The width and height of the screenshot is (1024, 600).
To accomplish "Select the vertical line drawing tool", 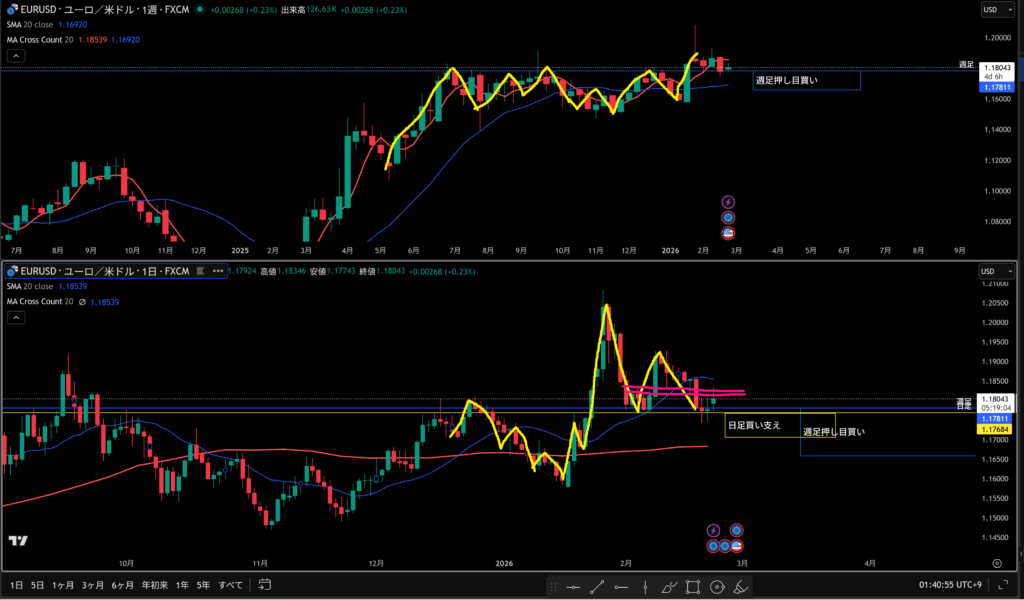I will [645, 585].
